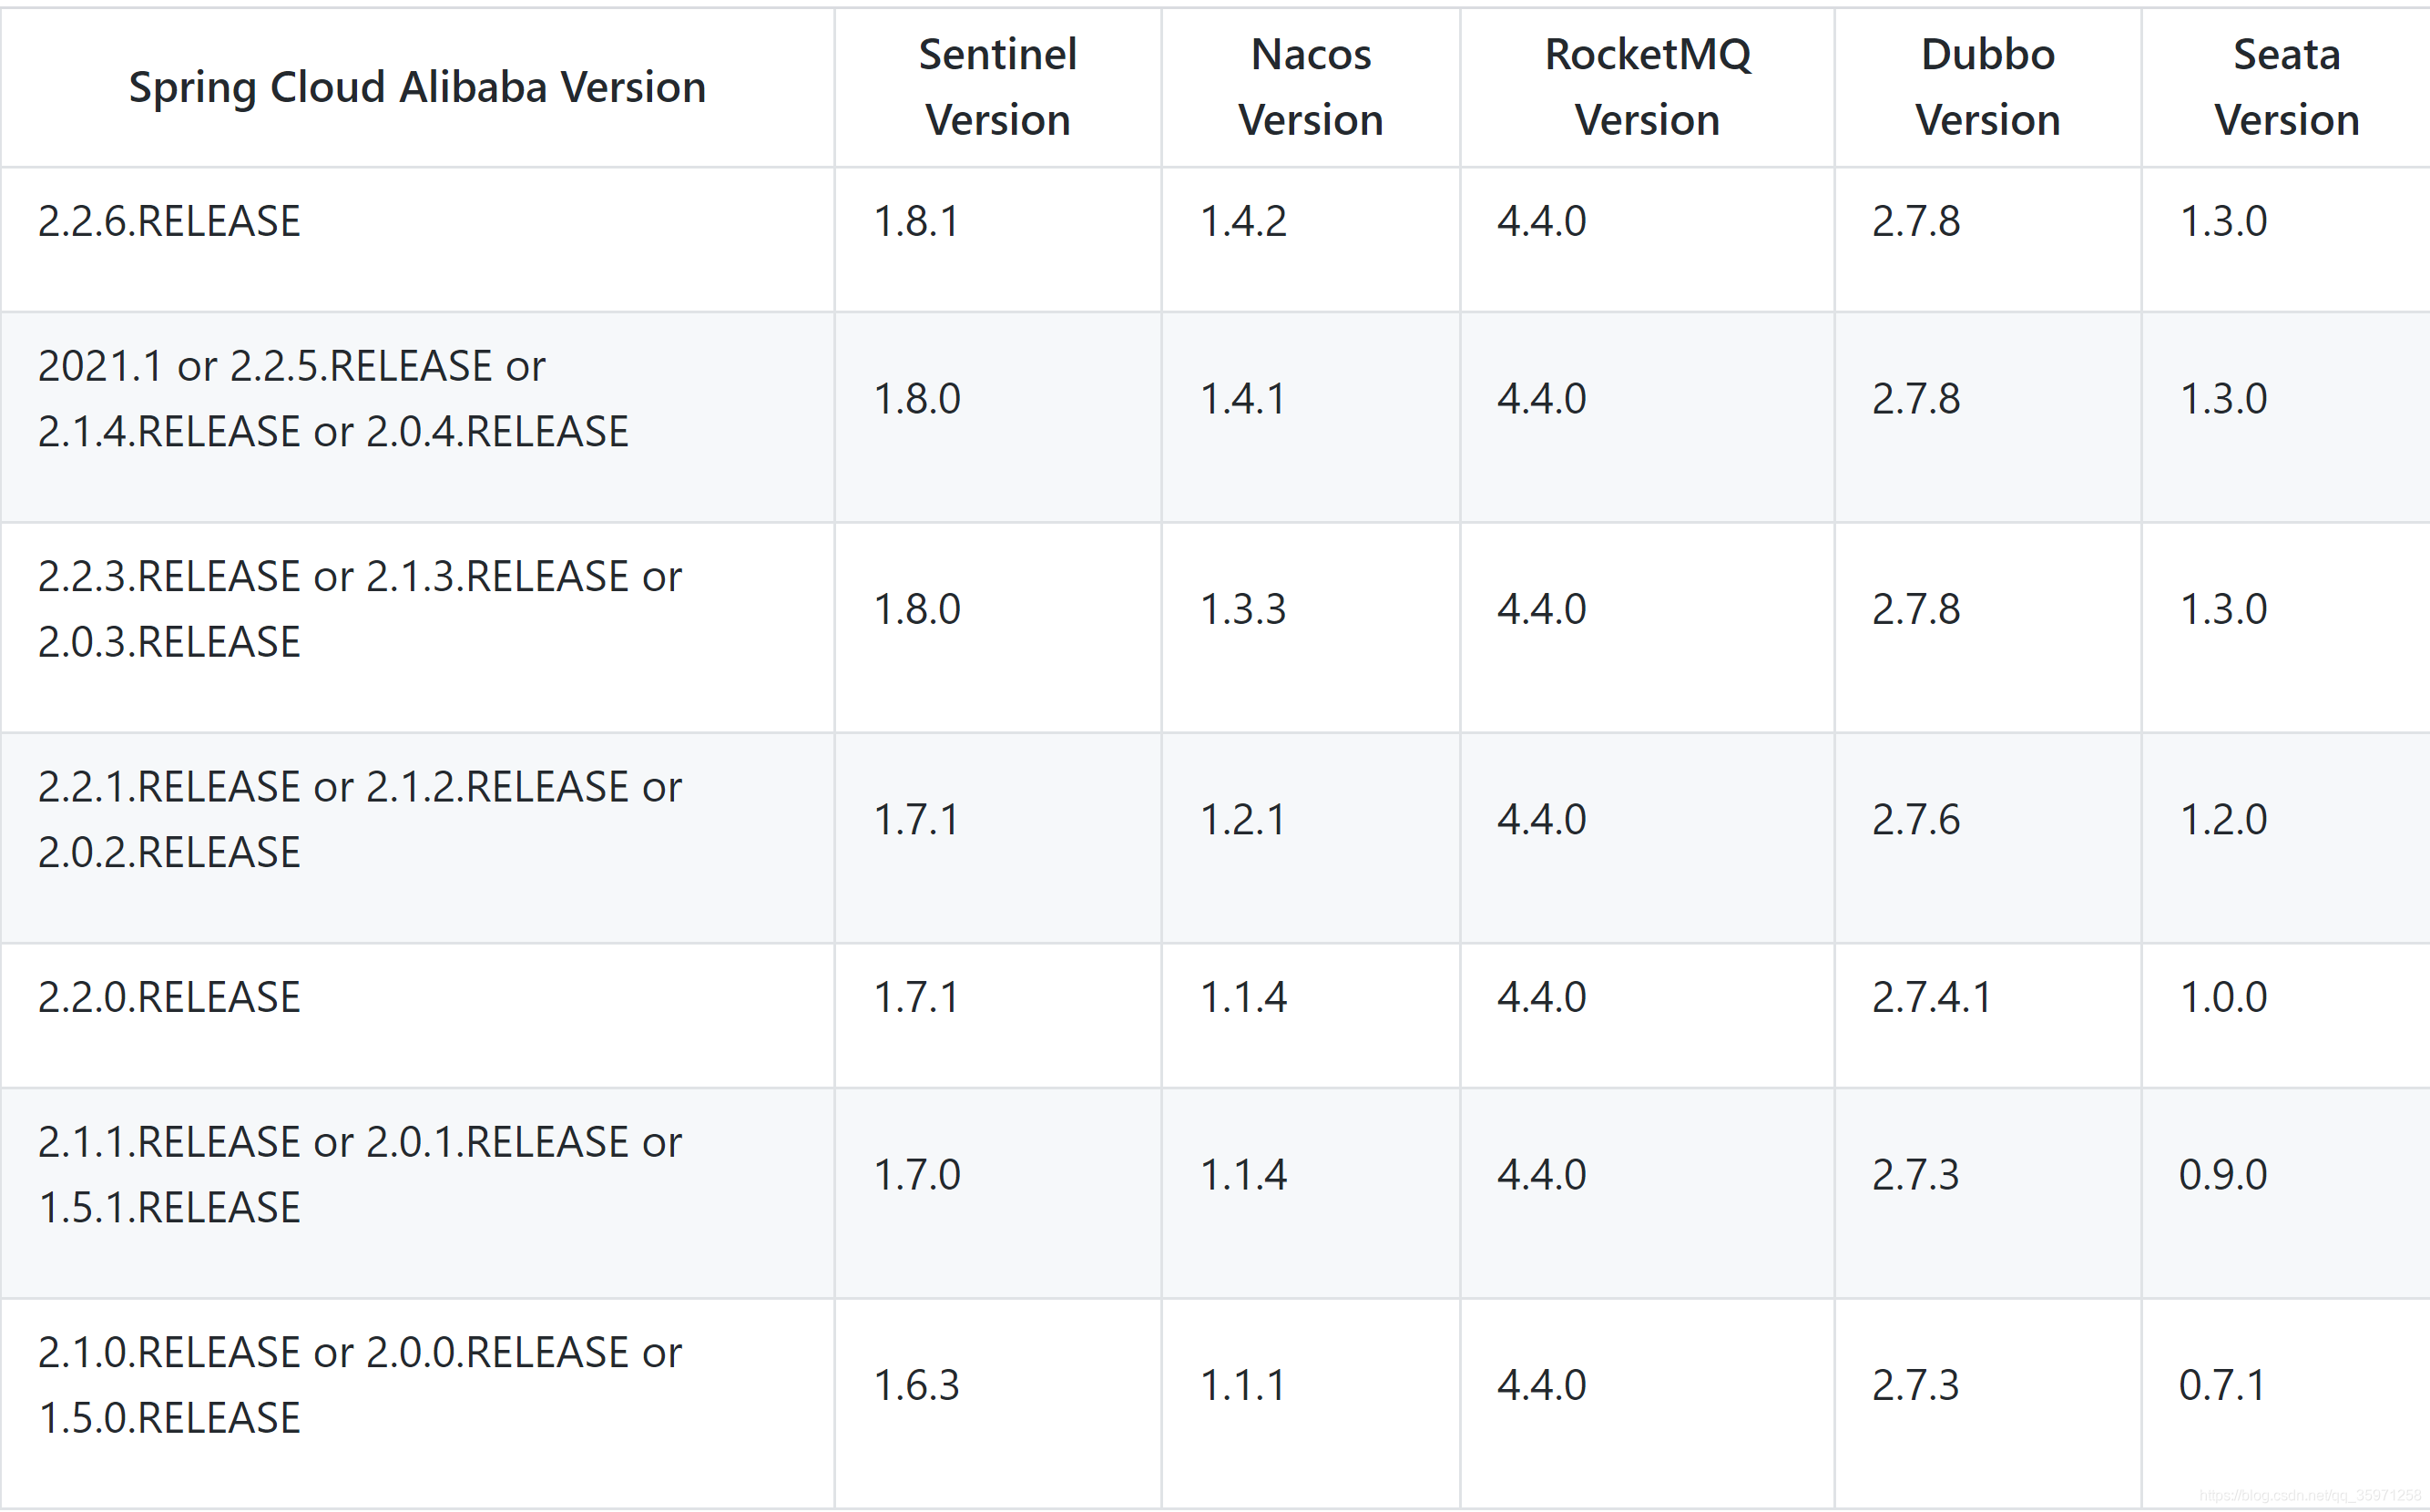
Task: Click Dubbo value 2.7.6
Action: click(x=1916, y=820)
